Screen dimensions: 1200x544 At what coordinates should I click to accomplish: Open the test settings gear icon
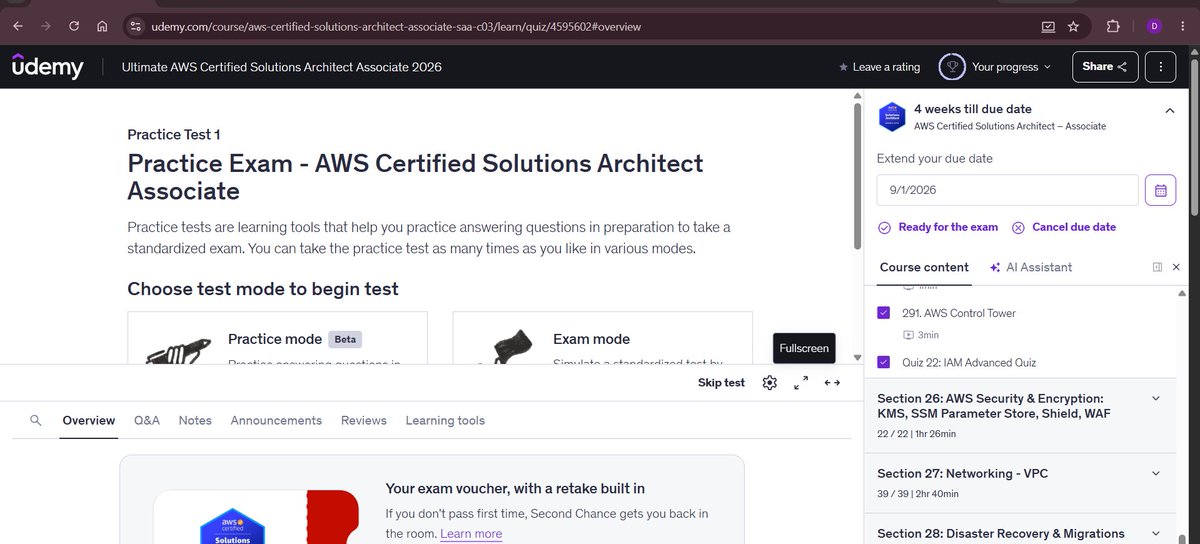point(769,382)
